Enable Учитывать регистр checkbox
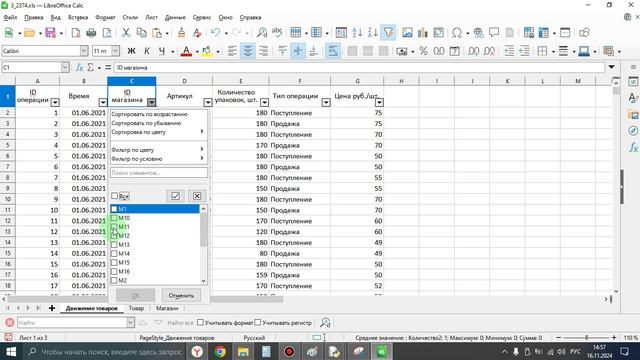The width and height of the screenshot is (640, 360). coord(258,322)
